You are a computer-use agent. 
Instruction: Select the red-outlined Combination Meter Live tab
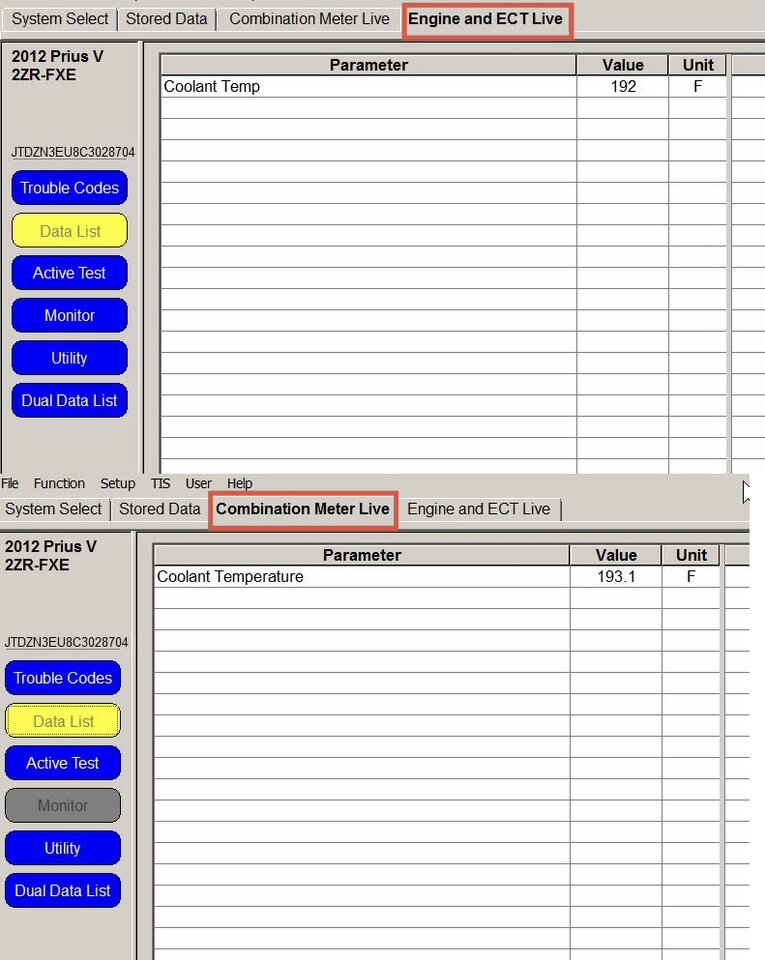click(303, 509)
